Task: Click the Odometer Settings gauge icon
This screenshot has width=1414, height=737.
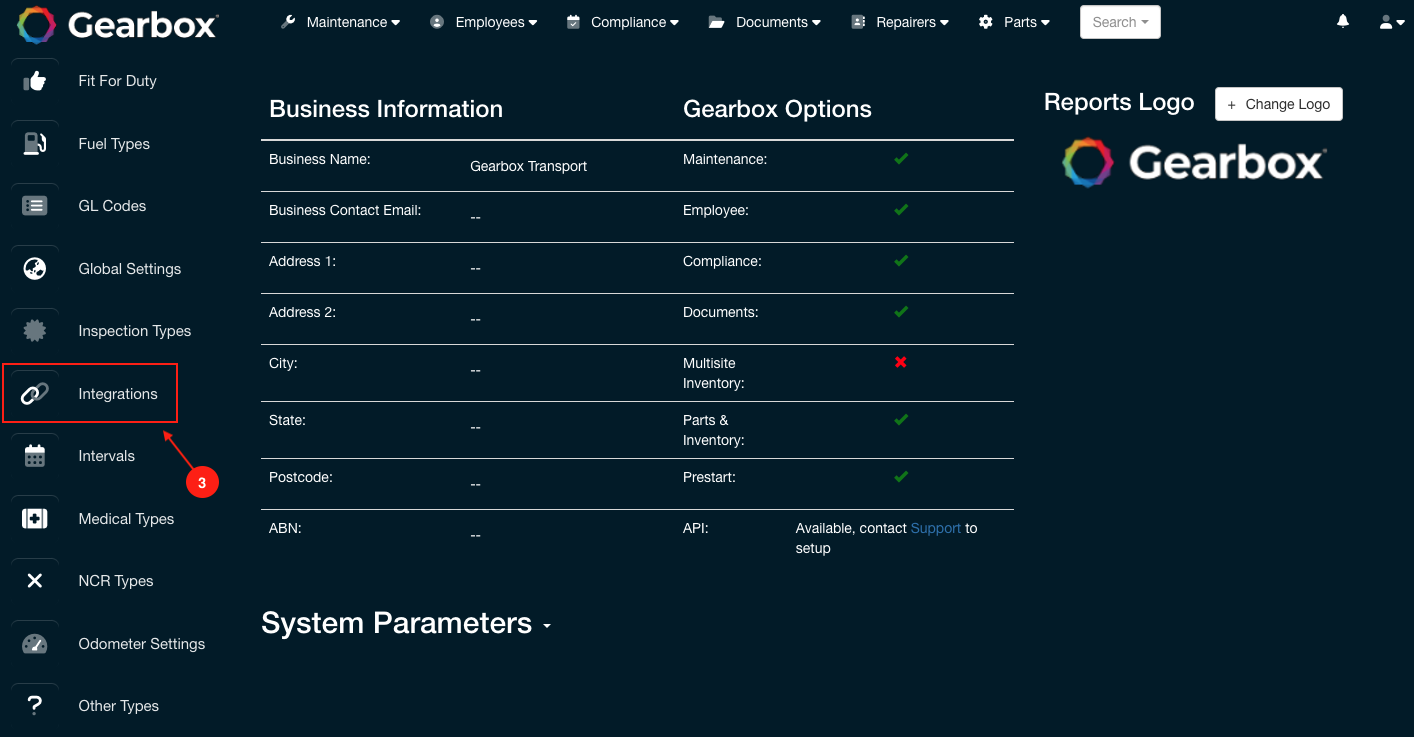Action: pos(34,643)
